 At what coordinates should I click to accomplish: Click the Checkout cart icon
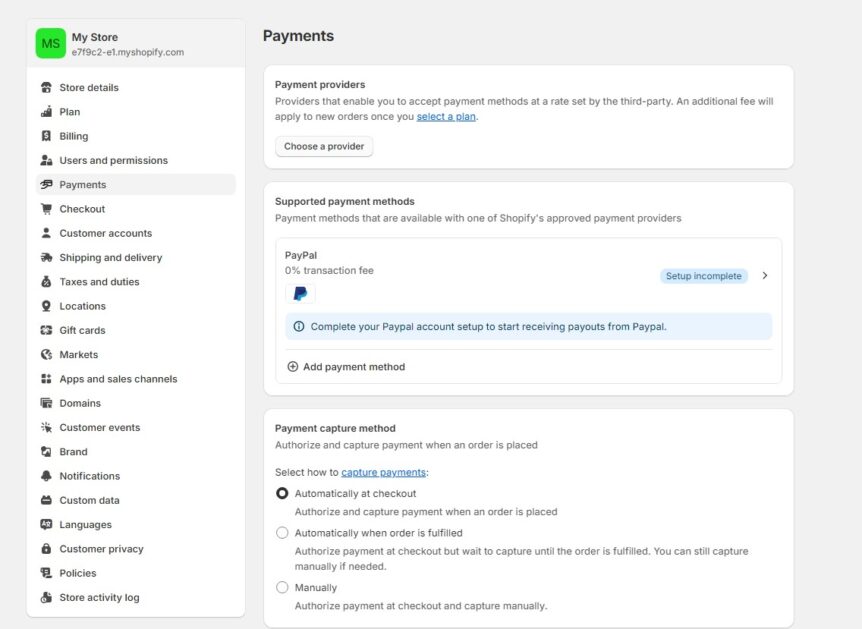[x=46, y=209]
